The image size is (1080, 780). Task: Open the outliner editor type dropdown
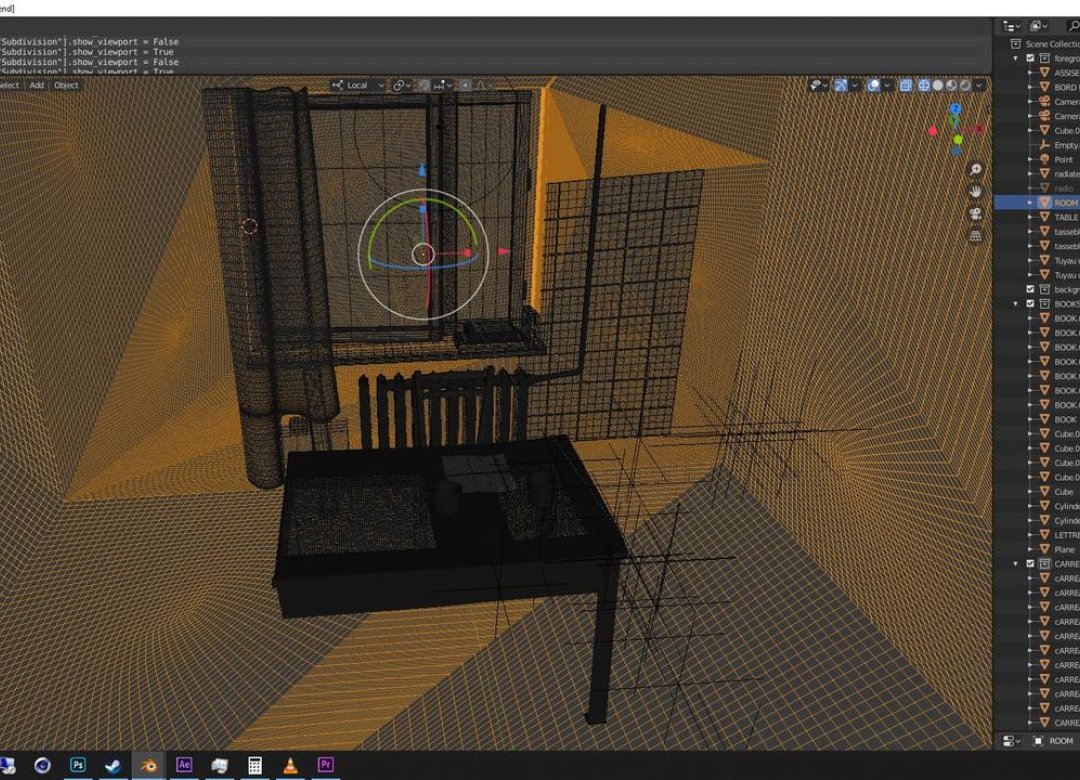point(1011,26)
